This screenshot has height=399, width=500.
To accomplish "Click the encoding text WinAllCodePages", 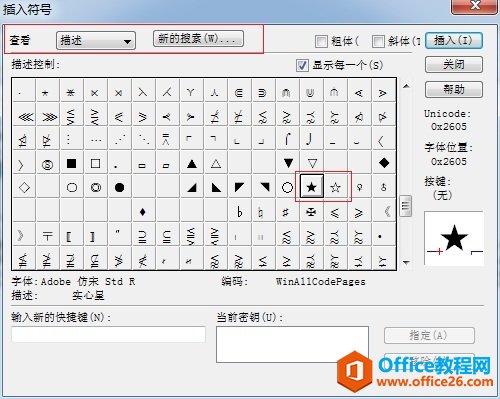I will click(x=320, y=282).
